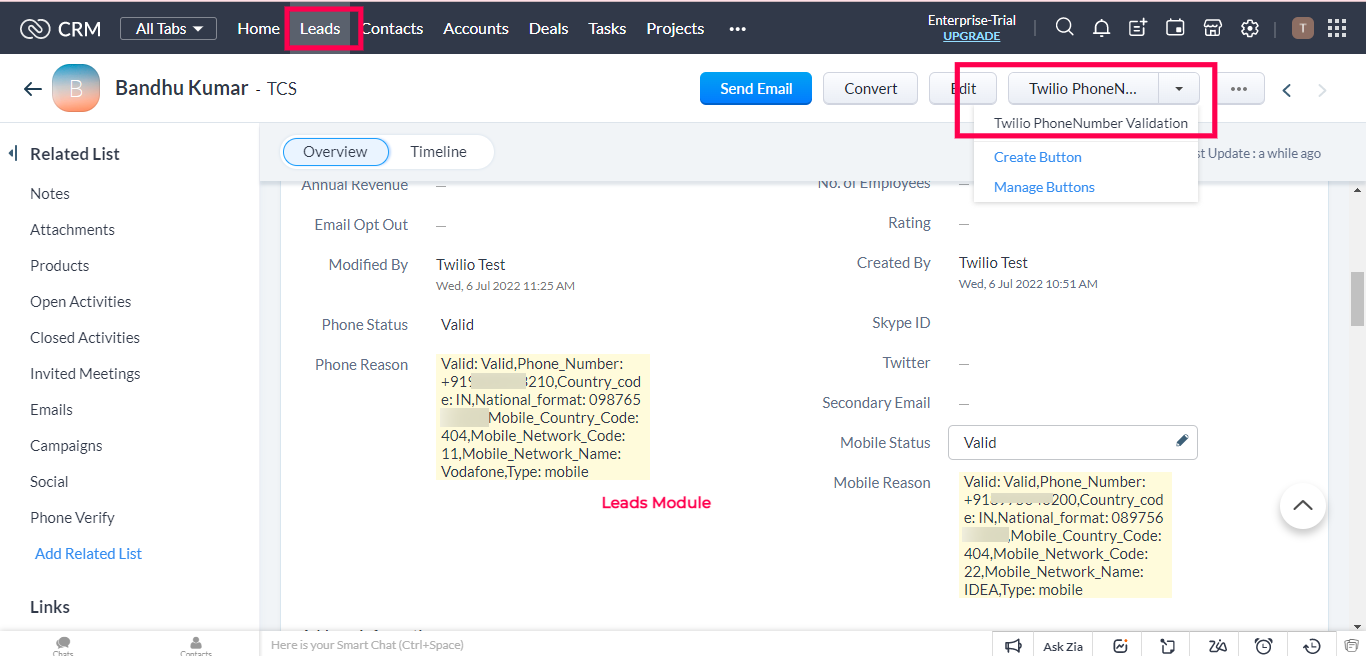Open Notes in Related List
This screenshot has width=1366, height=656.
point(50,193)
